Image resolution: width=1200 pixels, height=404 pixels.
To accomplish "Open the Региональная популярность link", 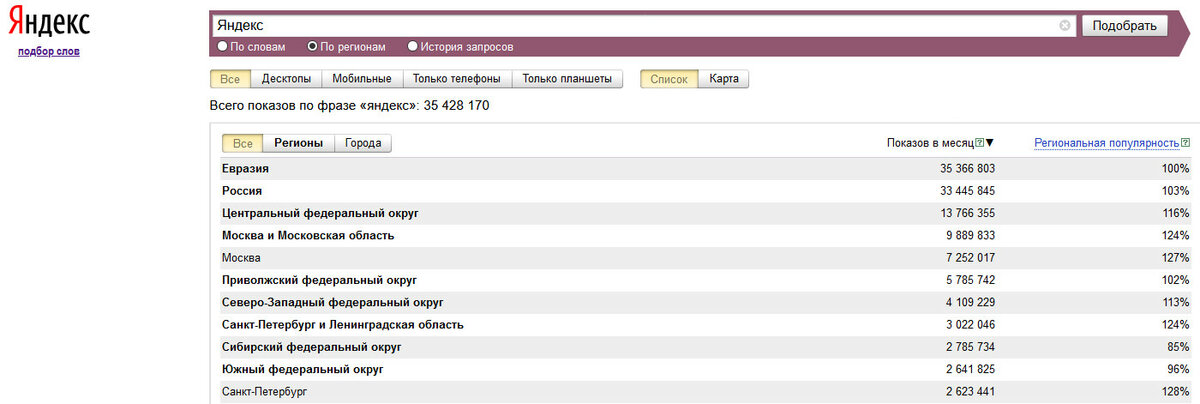I will point(1106,143).
